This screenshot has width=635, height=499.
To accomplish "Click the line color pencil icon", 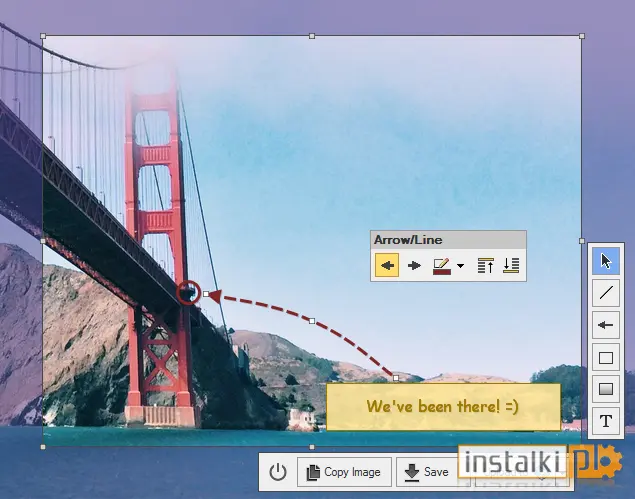I will pyautogui.click(x=442, y=266).
